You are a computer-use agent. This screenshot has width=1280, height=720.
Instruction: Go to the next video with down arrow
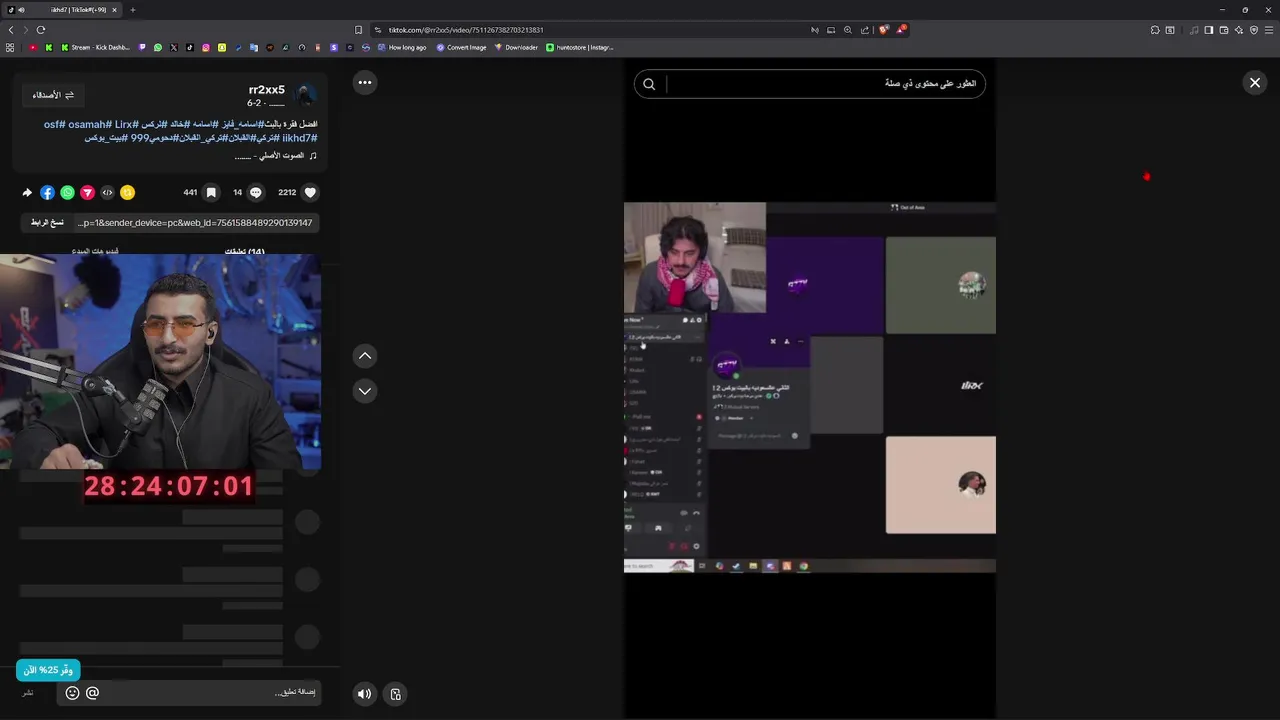tap(365, 391)
